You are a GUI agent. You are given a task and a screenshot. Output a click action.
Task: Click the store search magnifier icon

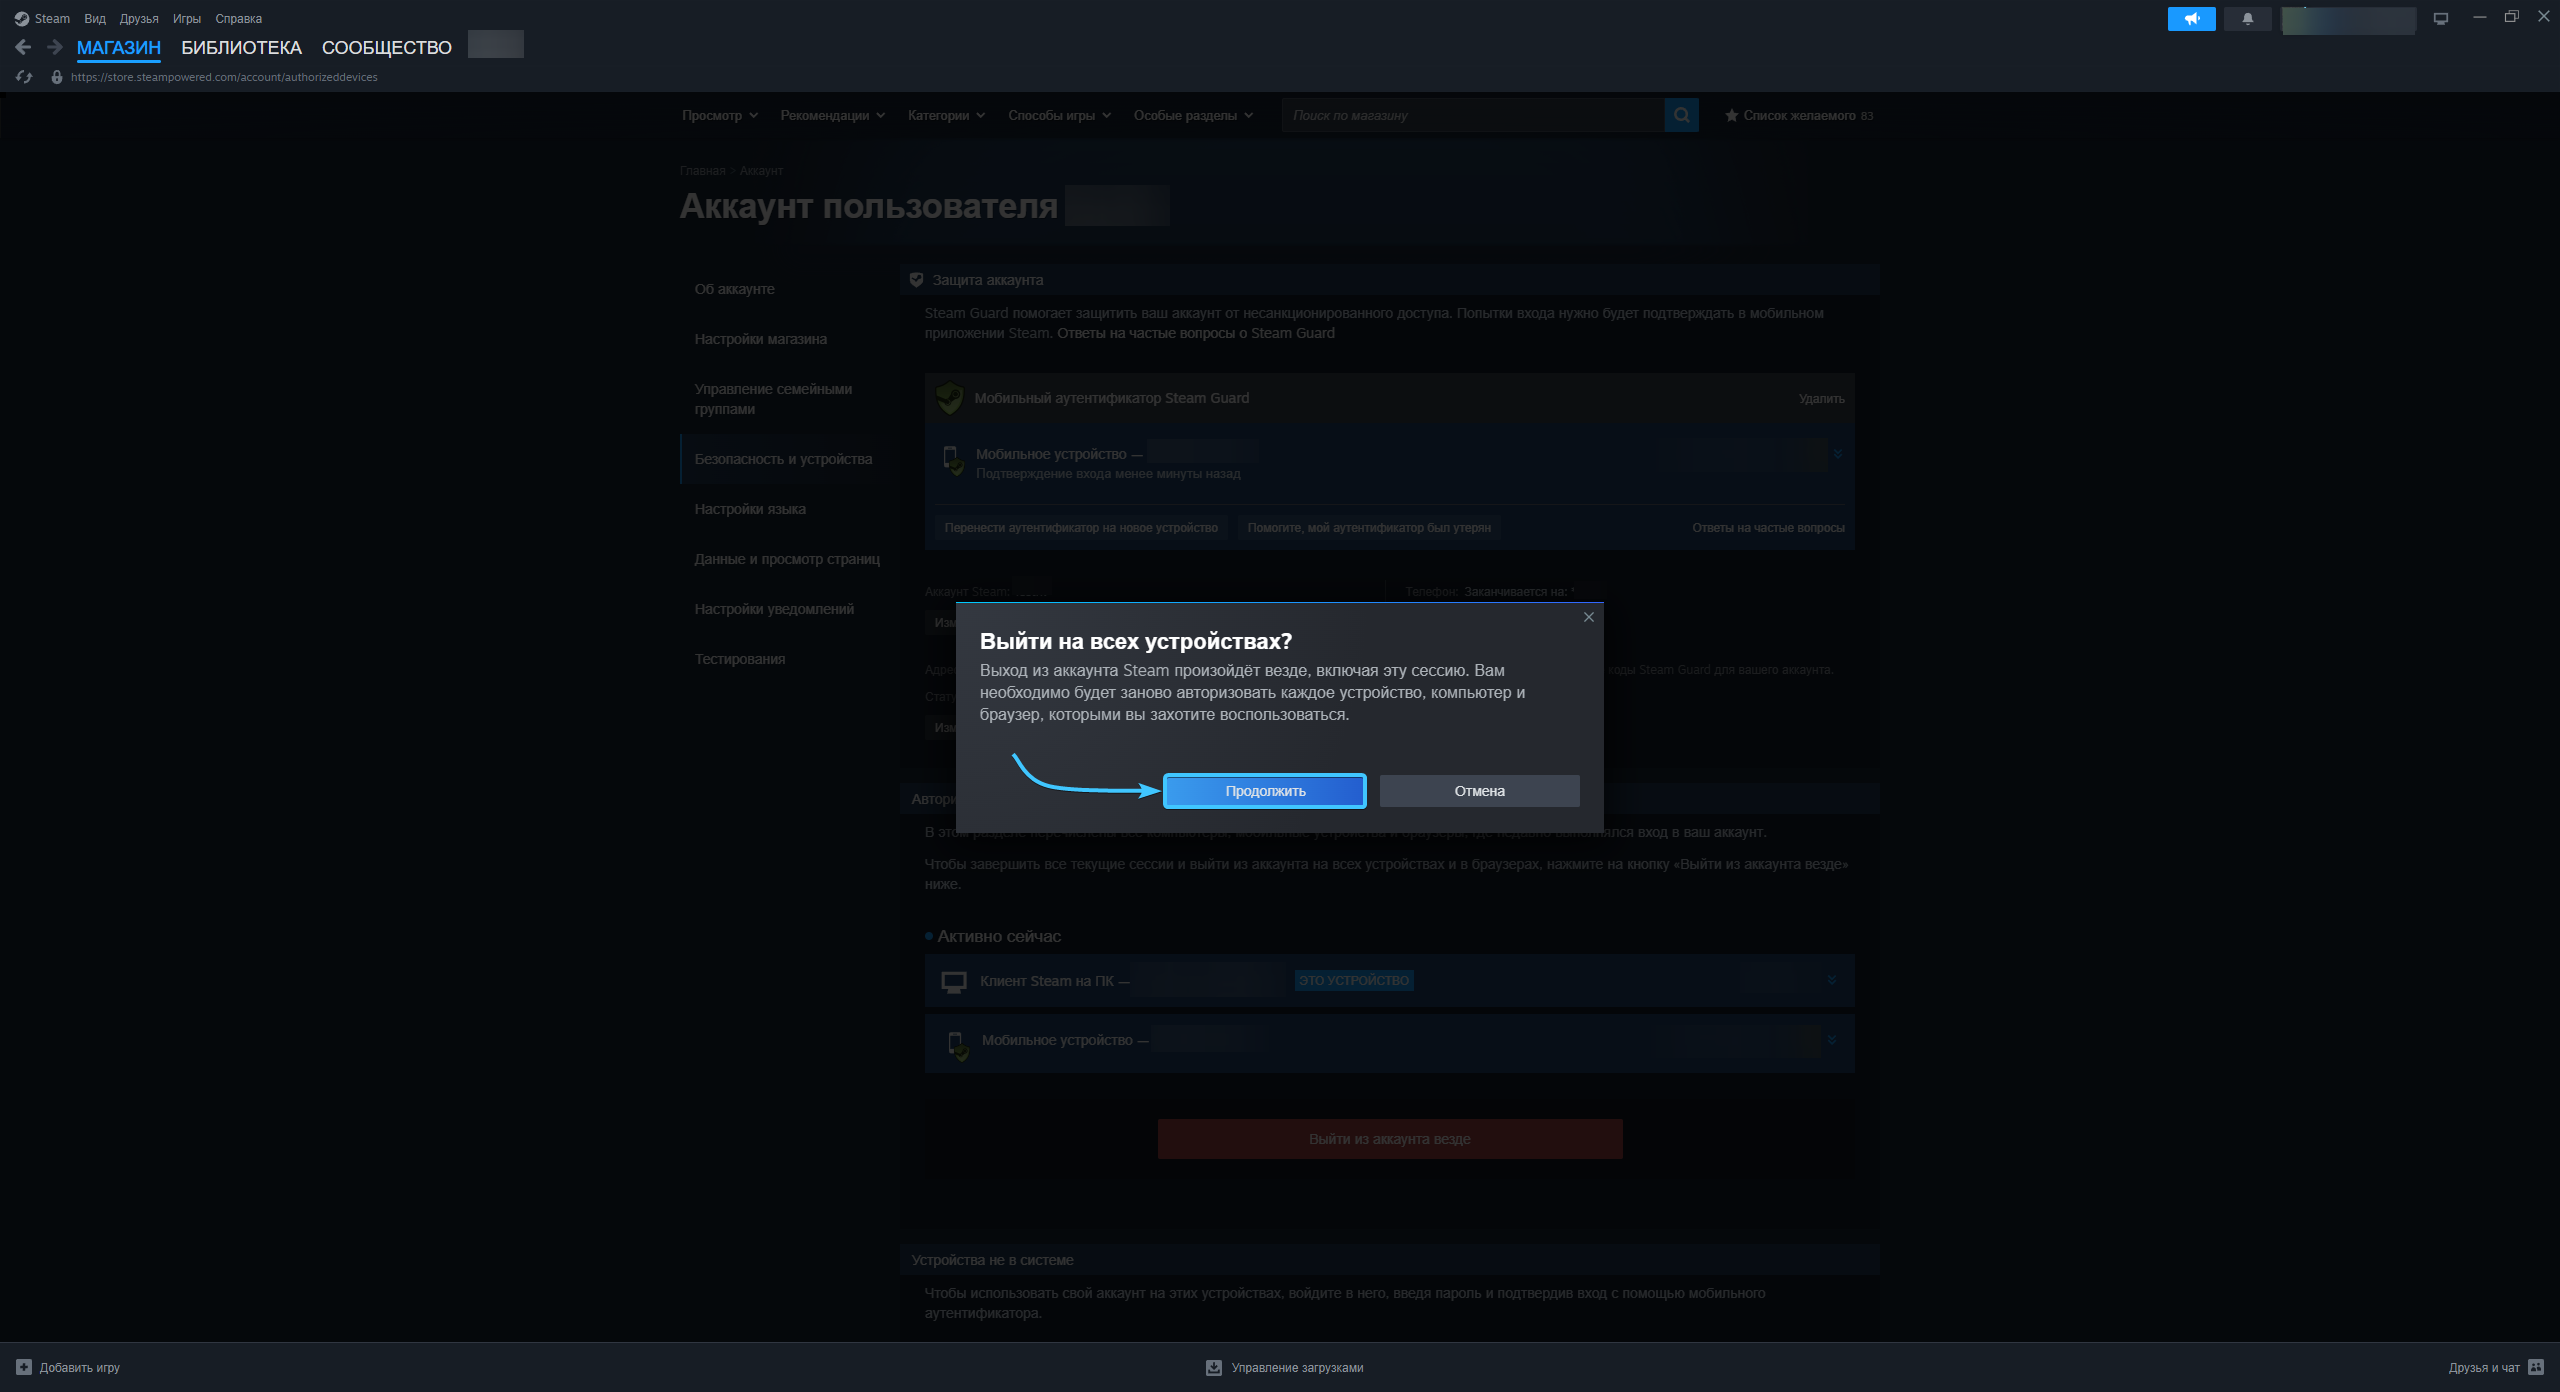pyautogui.click(x=1682, y=115)
